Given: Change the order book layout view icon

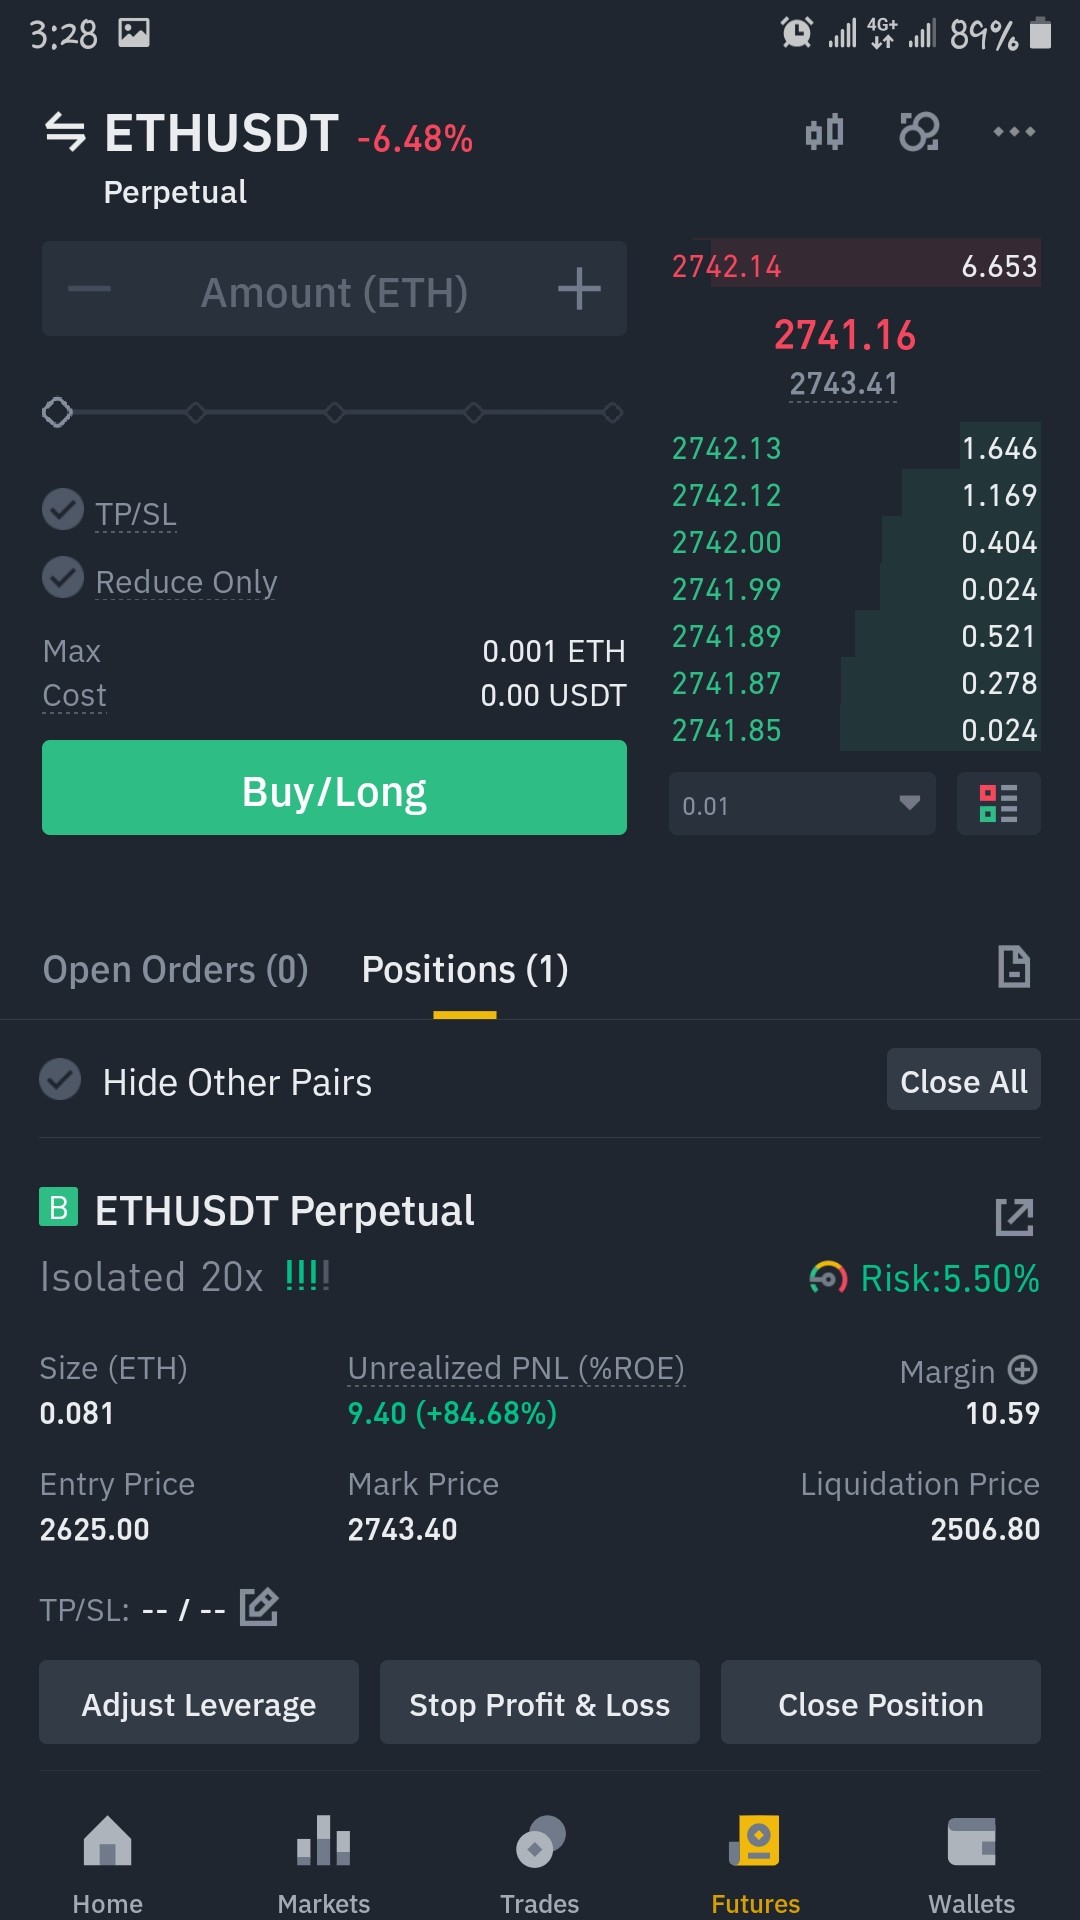Looking at the screenshot, I should (999, 803).
